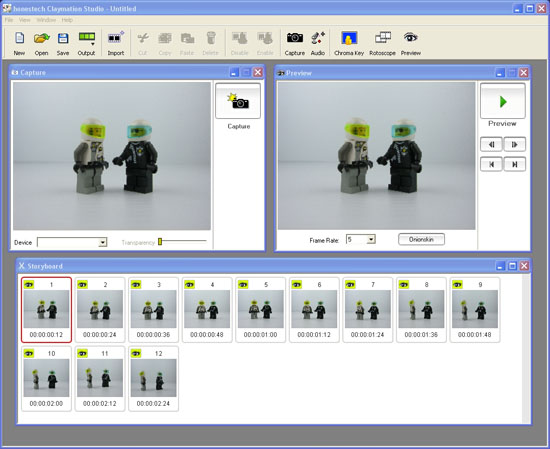Minimize the Storyboard window
The image size is (550, 449).
point(501,266)
